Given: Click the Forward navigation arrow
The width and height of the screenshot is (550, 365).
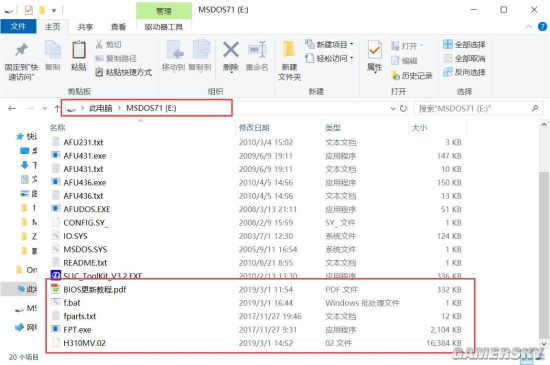Looking at the screenshot, I should click(30, 108).
